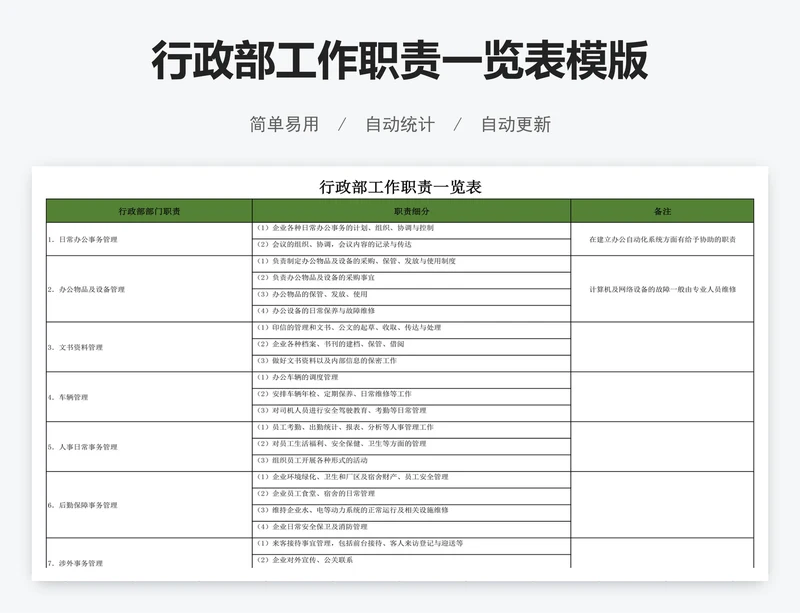The height and width of the screenshot is (613, 800).
Task: Click the cell 办公物品的保管、发放、使用
Action: (x=411, y=297)
